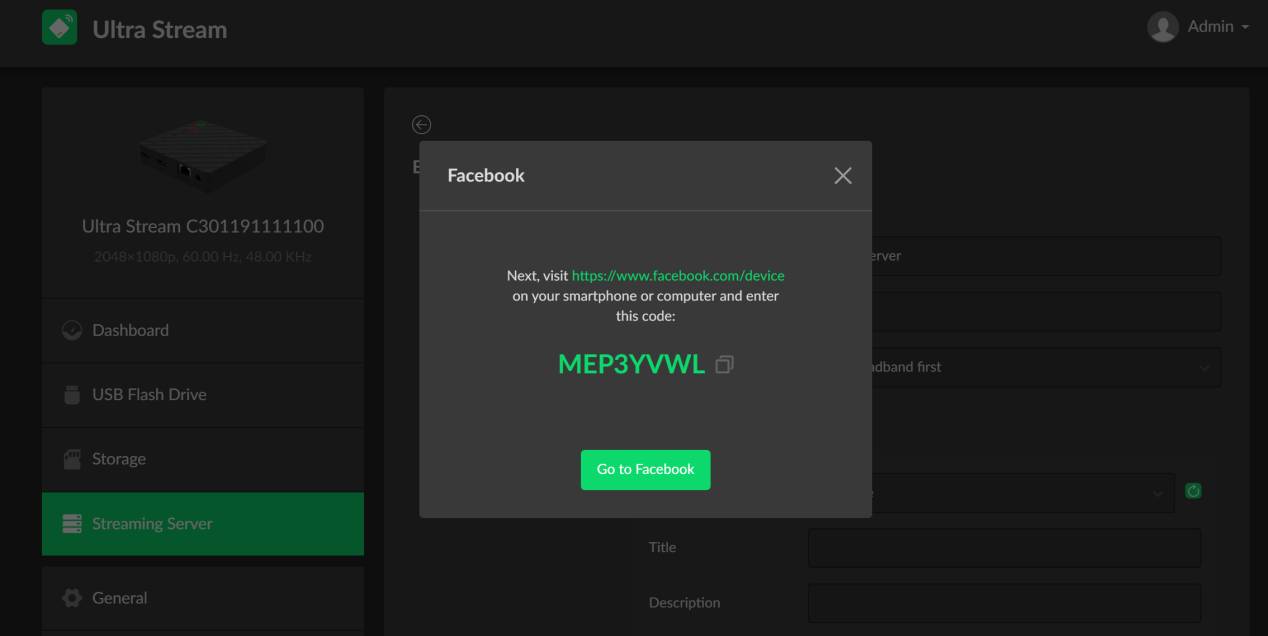
Task: Select the MEP3YVWL code text
Action: [x=631, y=364]
